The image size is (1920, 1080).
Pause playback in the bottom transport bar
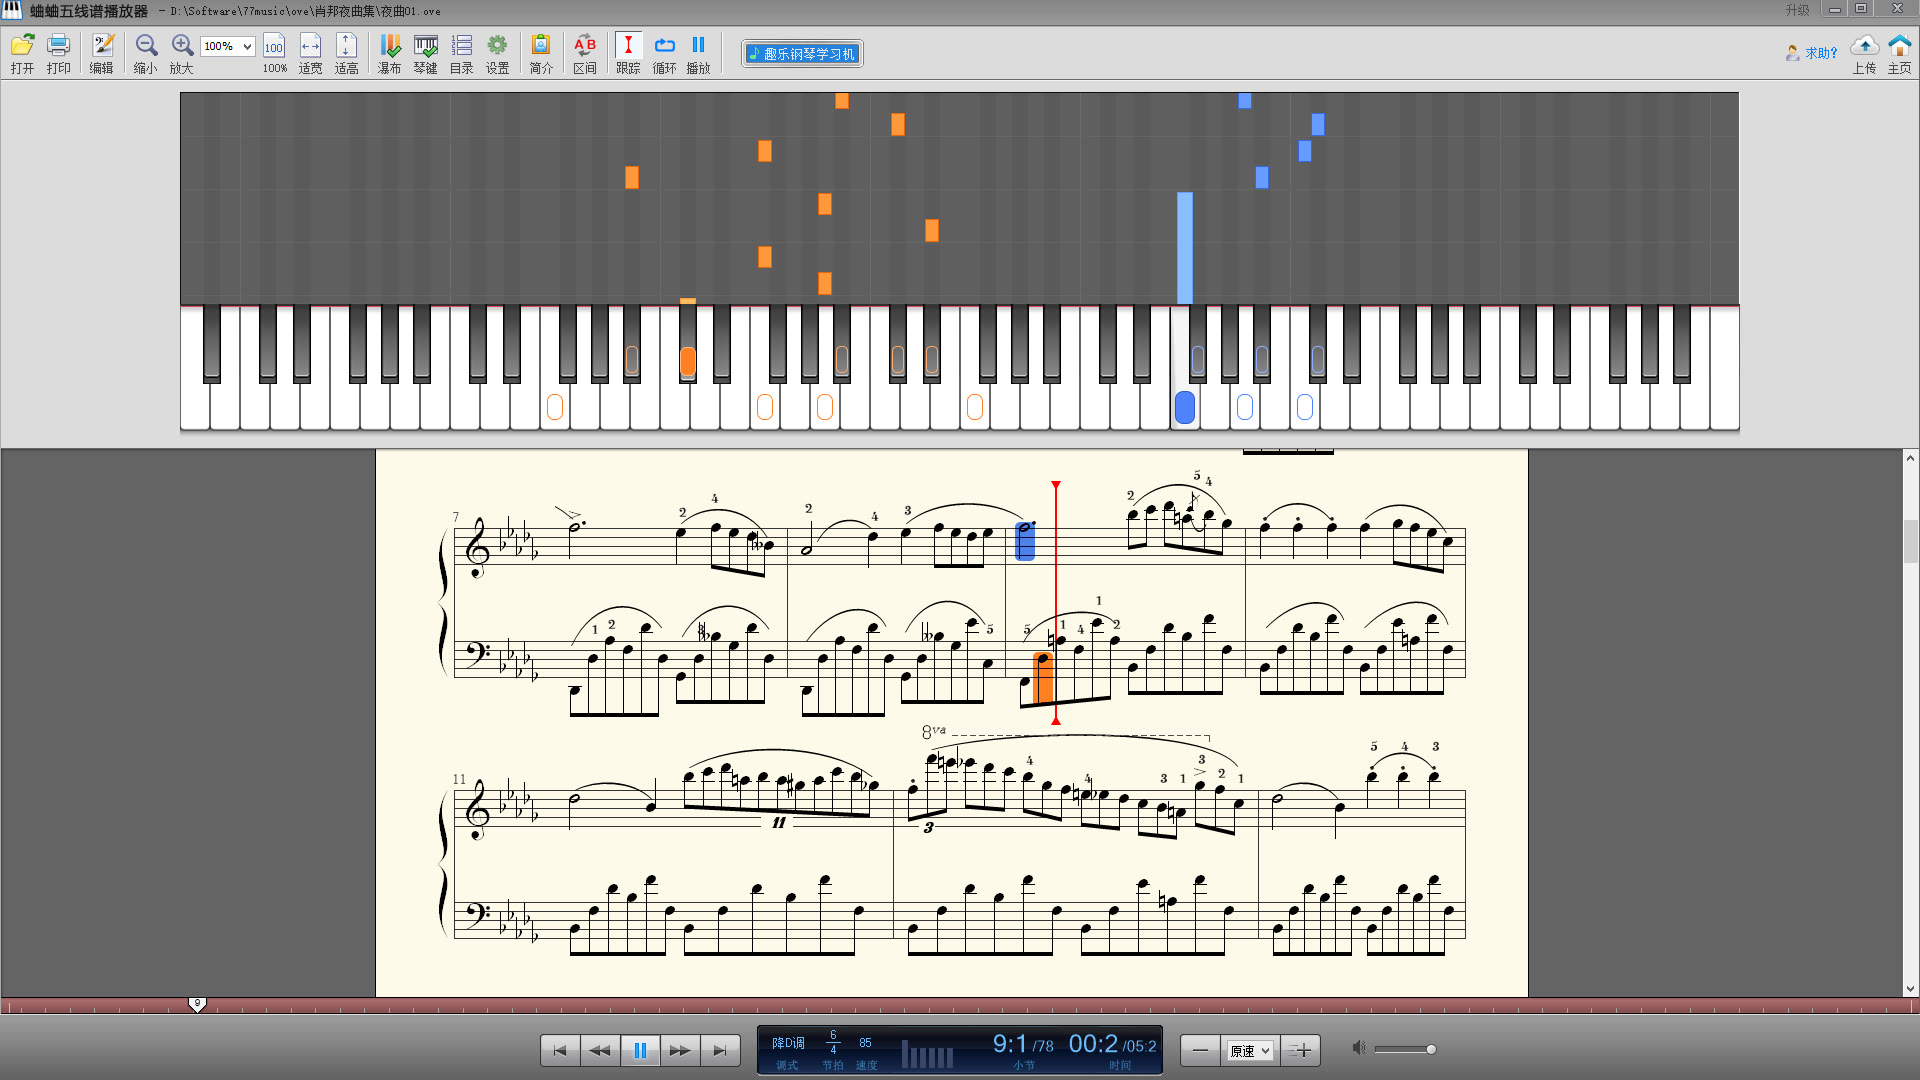point(640,1050)
